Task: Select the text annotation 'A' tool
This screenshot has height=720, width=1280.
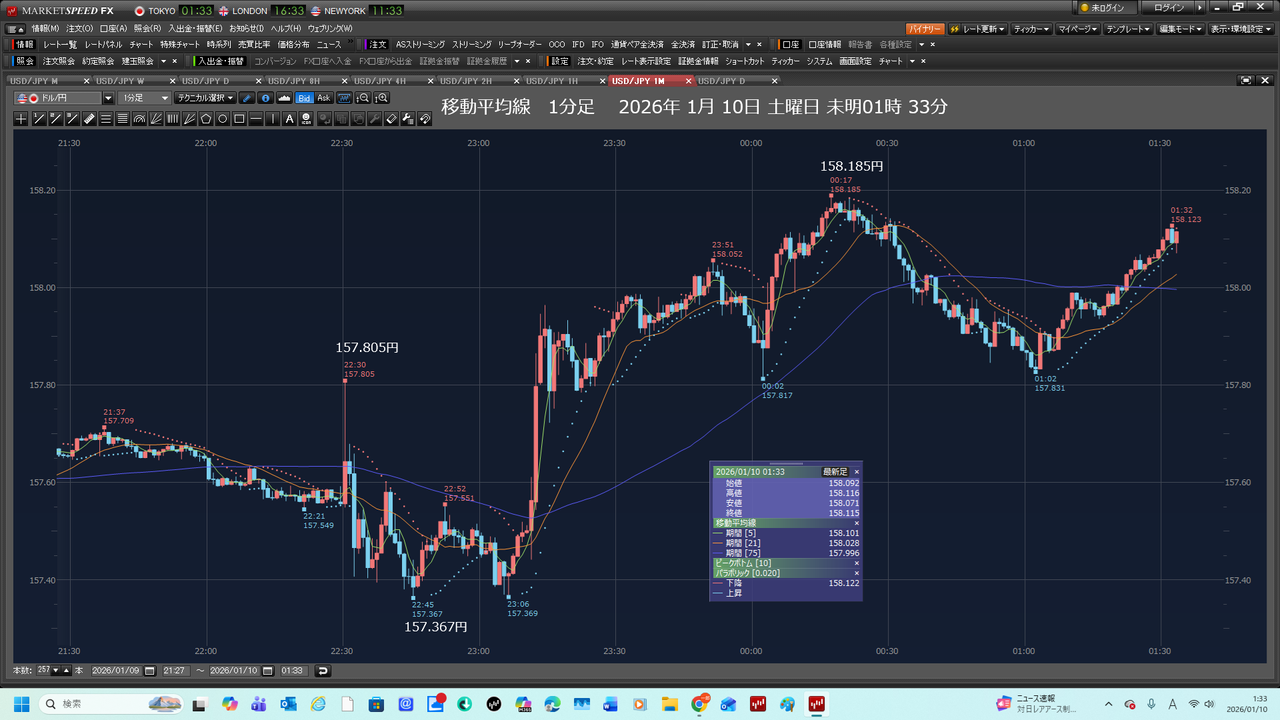Action: point(290,119)
